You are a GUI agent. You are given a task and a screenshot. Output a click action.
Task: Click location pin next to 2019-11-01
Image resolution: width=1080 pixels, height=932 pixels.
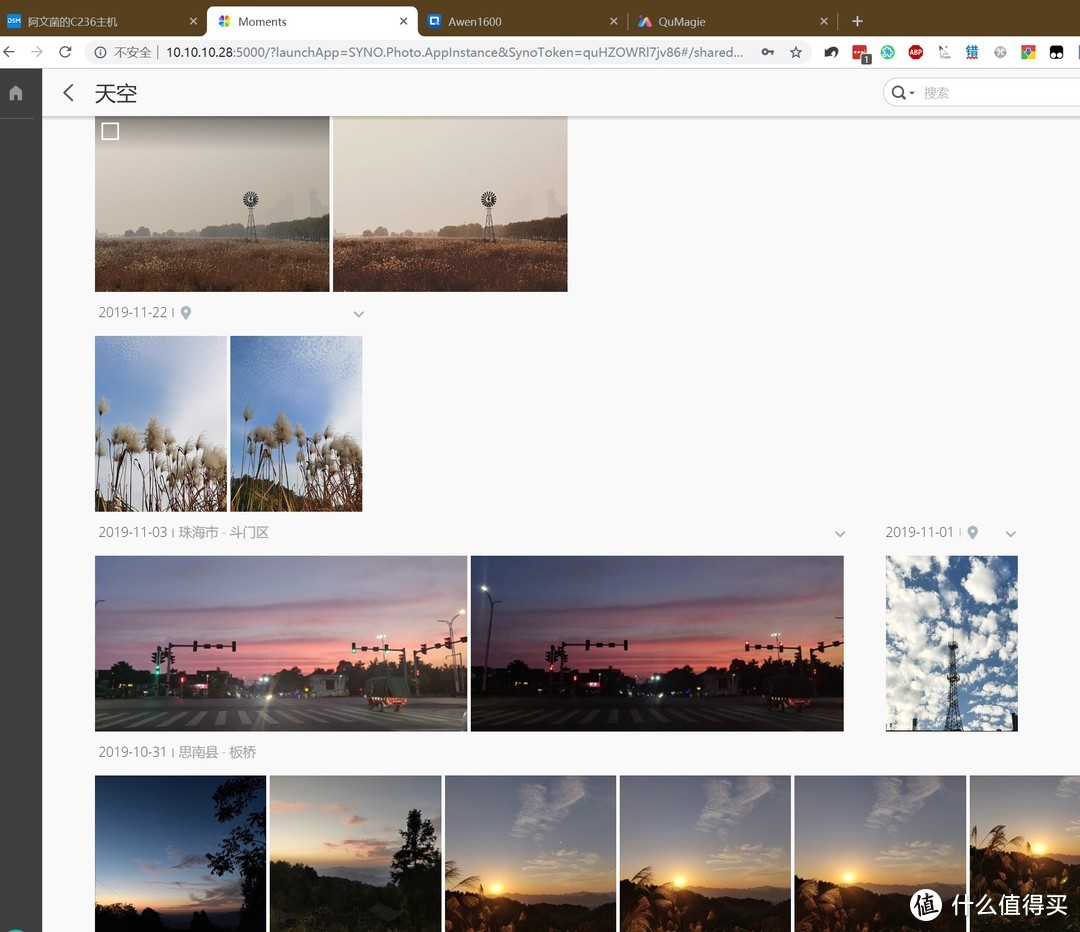coord(973,532)
